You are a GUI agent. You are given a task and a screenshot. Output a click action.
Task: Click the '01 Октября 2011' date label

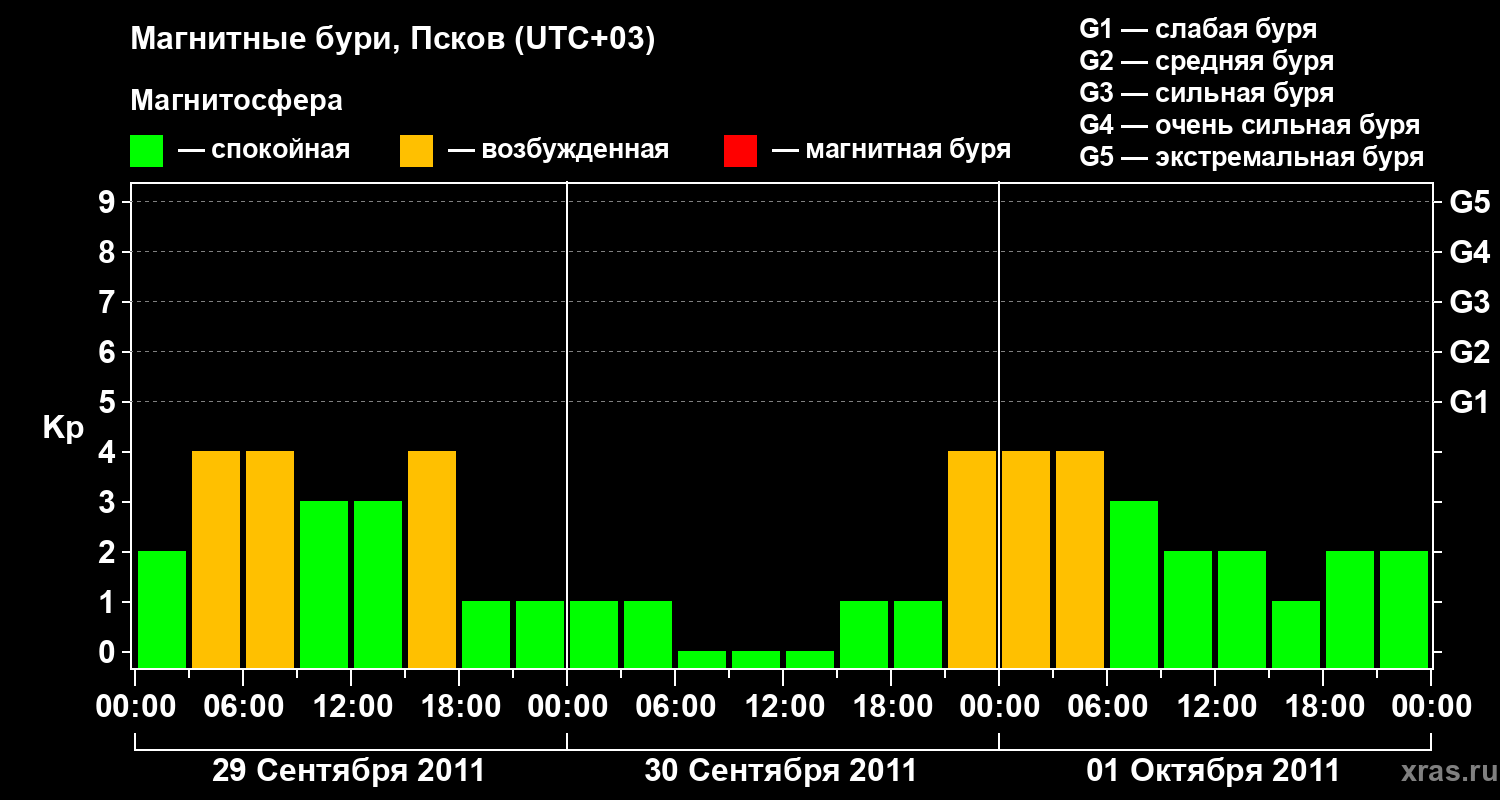click(1213, 771)
